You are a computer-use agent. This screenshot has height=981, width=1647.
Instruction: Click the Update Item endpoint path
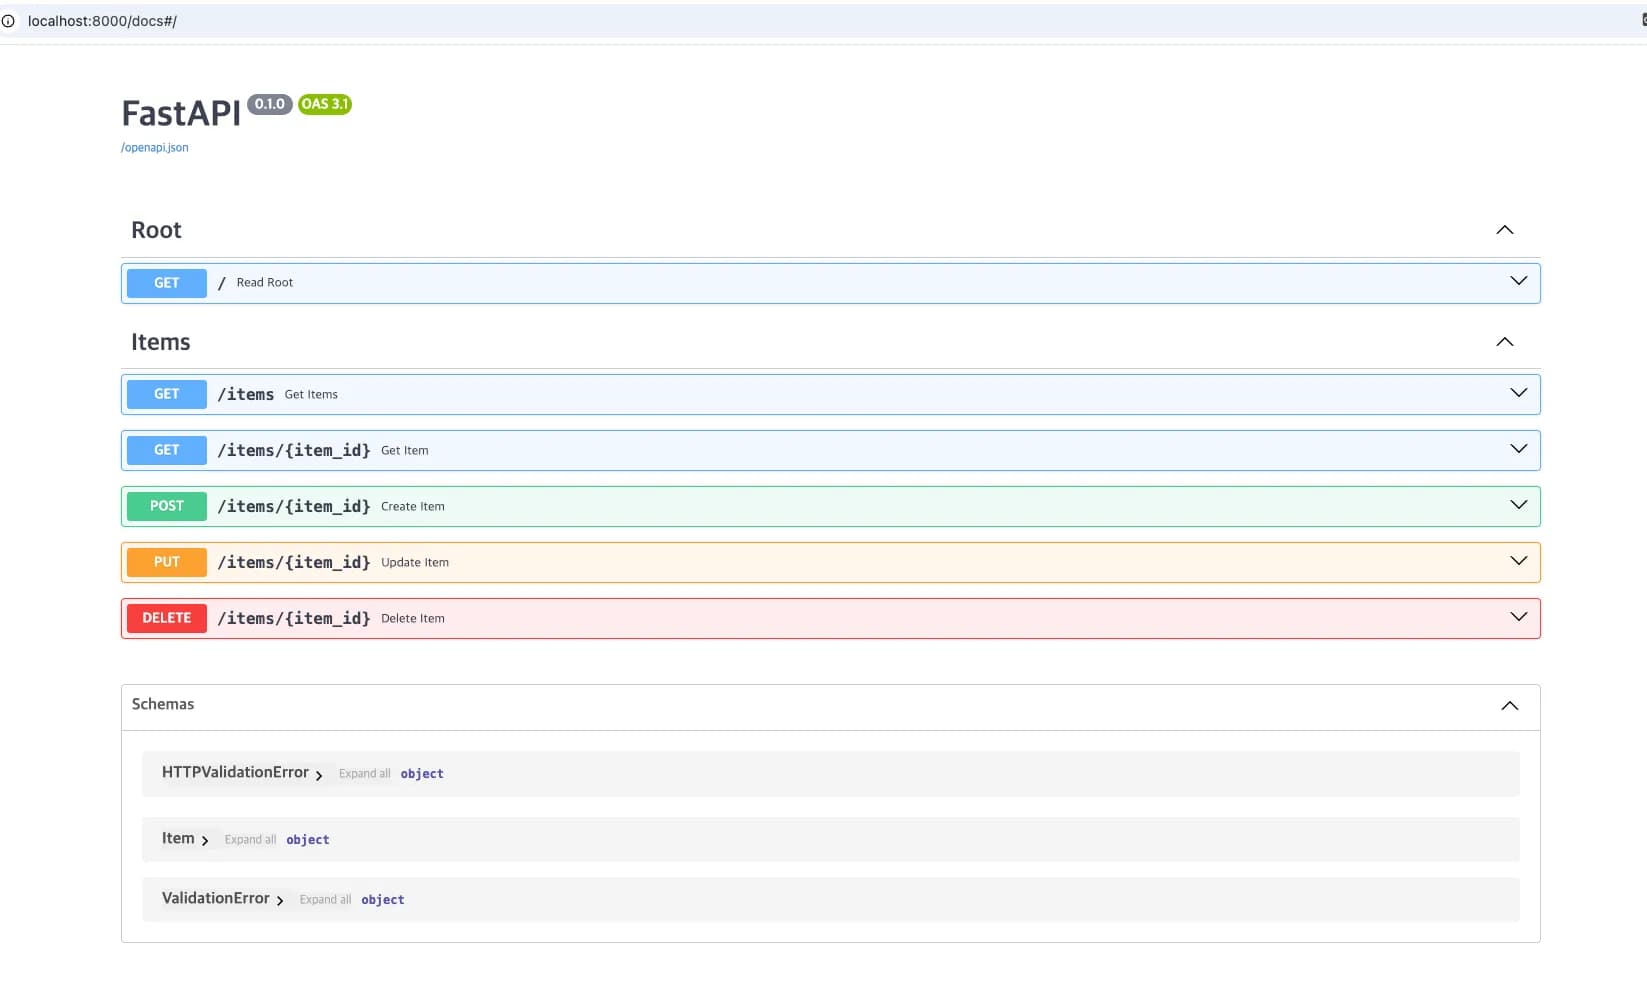pos(294,563)
